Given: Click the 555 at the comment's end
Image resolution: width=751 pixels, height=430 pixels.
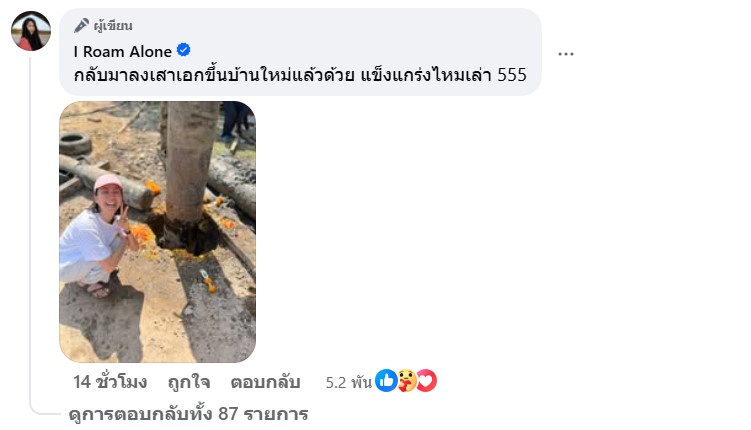Looking at the screenshot, I should coord(512,75).
